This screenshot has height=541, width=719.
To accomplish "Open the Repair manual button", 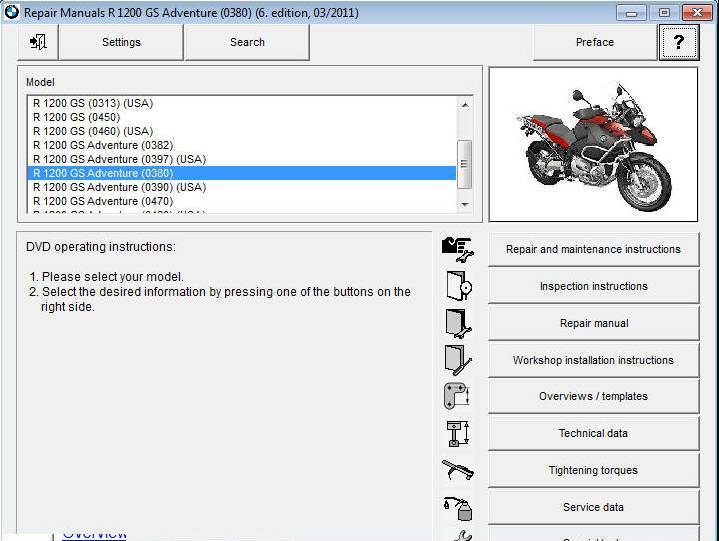I will click(593, 323).
